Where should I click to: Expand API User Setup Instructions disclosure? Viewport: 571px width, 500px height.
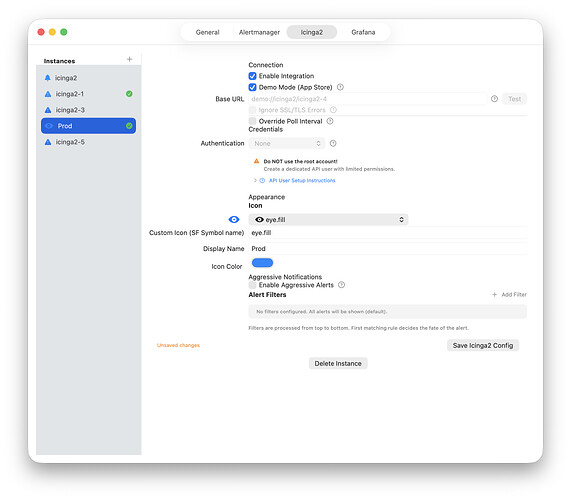pyautogui.click(x=255, y=180)
